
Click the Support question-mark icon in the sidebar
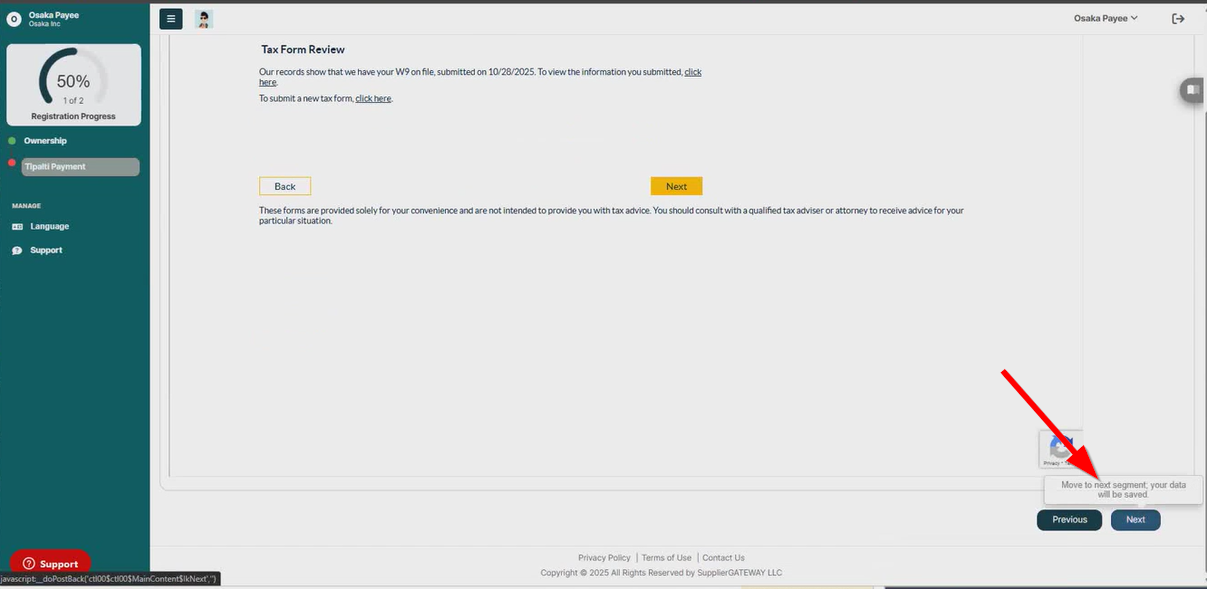coord(15,249)
